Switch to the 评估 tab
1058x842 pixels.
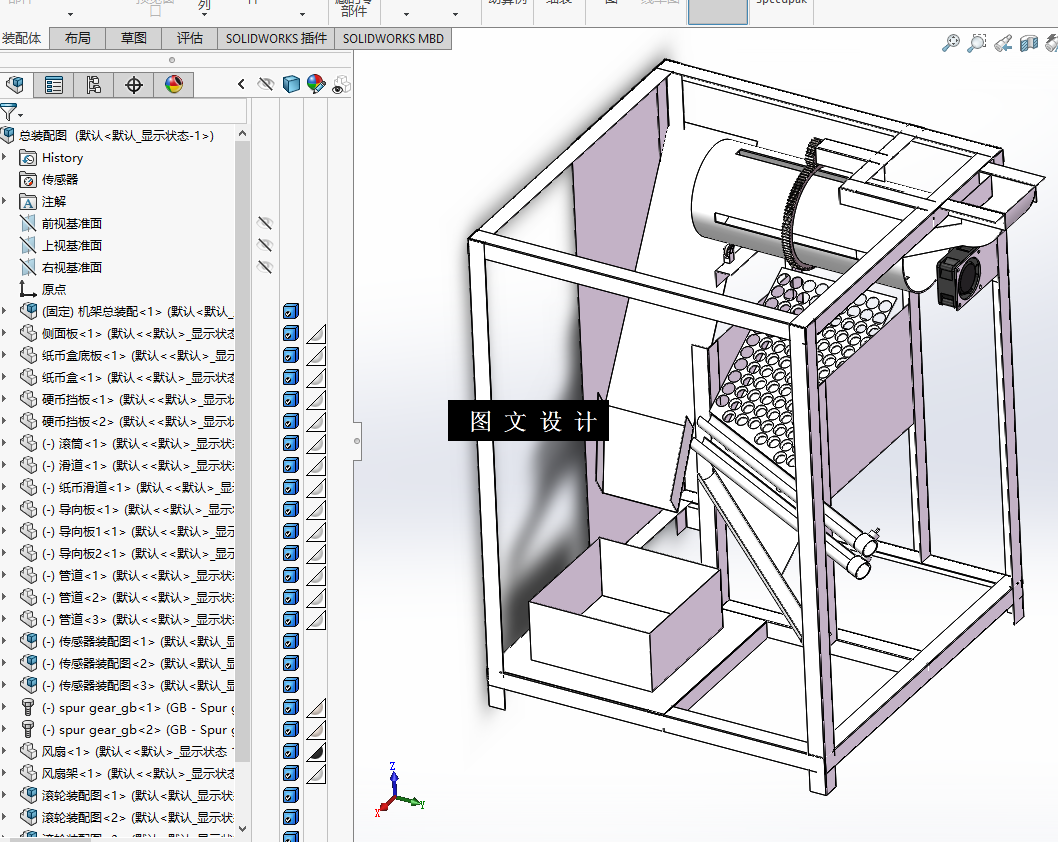tap(190, 39)
